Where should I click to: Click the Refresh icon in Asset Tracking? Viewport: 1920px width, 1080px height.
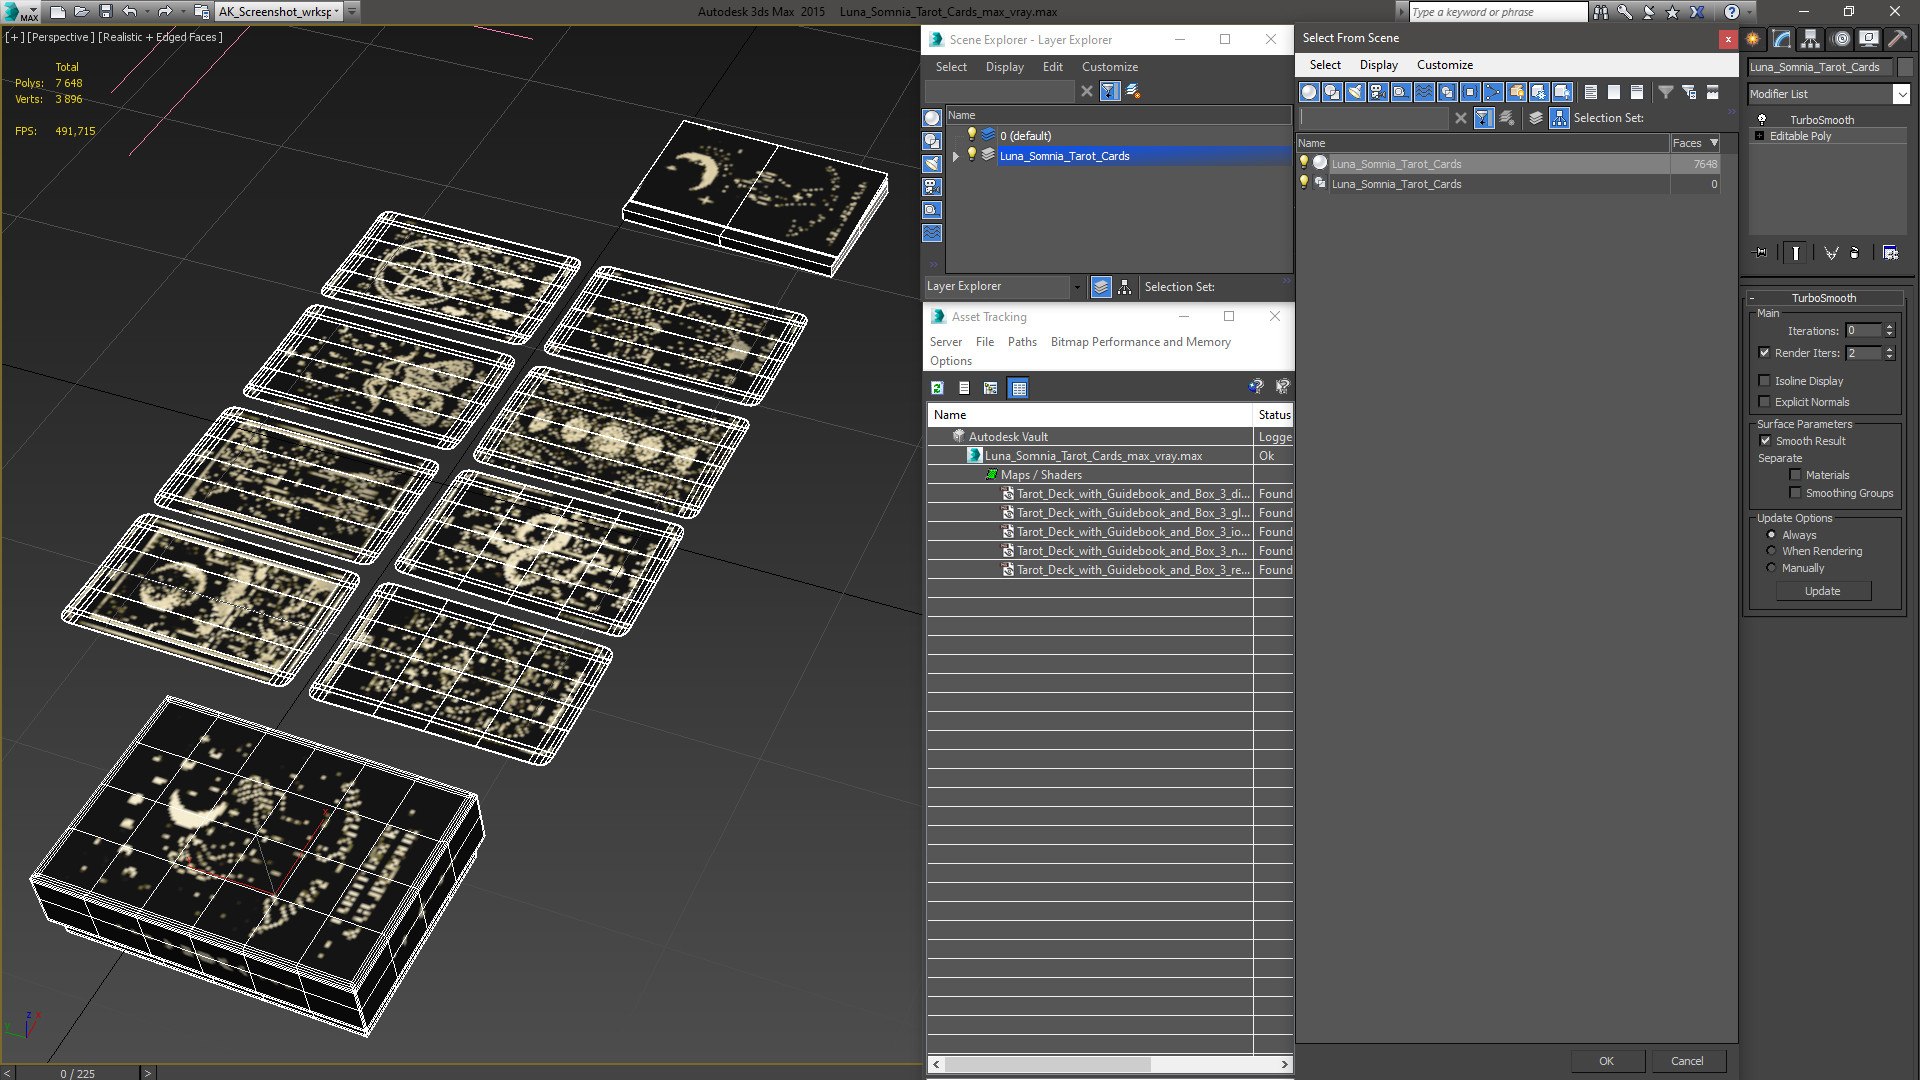(937, 388)
